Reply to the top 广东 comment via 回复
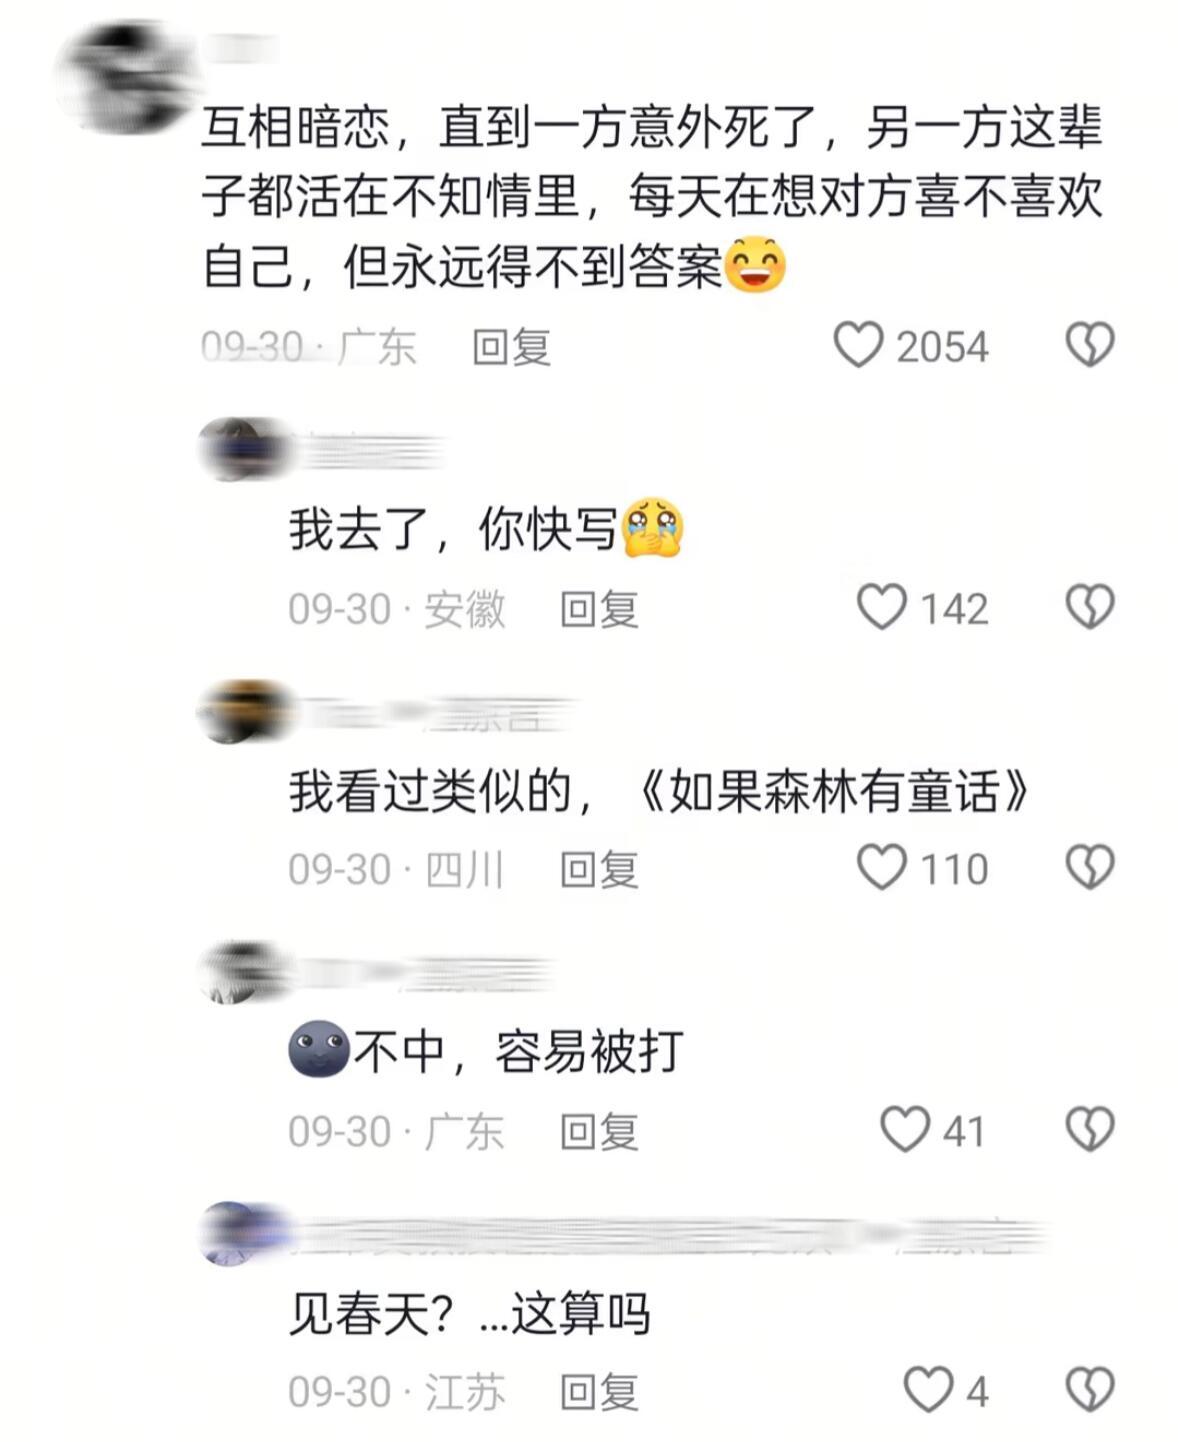1178x1442 pixels. (x=511, y=347)
